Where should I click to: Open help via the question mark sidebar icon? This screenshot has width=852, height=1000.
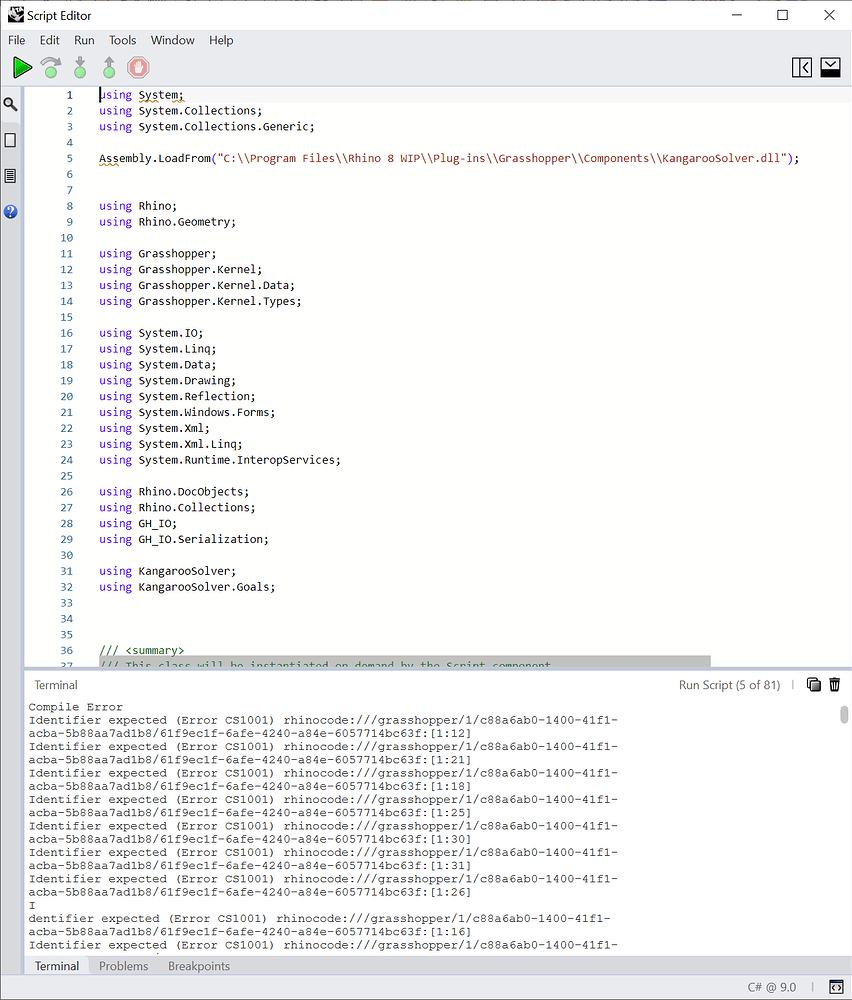(11, 211)
